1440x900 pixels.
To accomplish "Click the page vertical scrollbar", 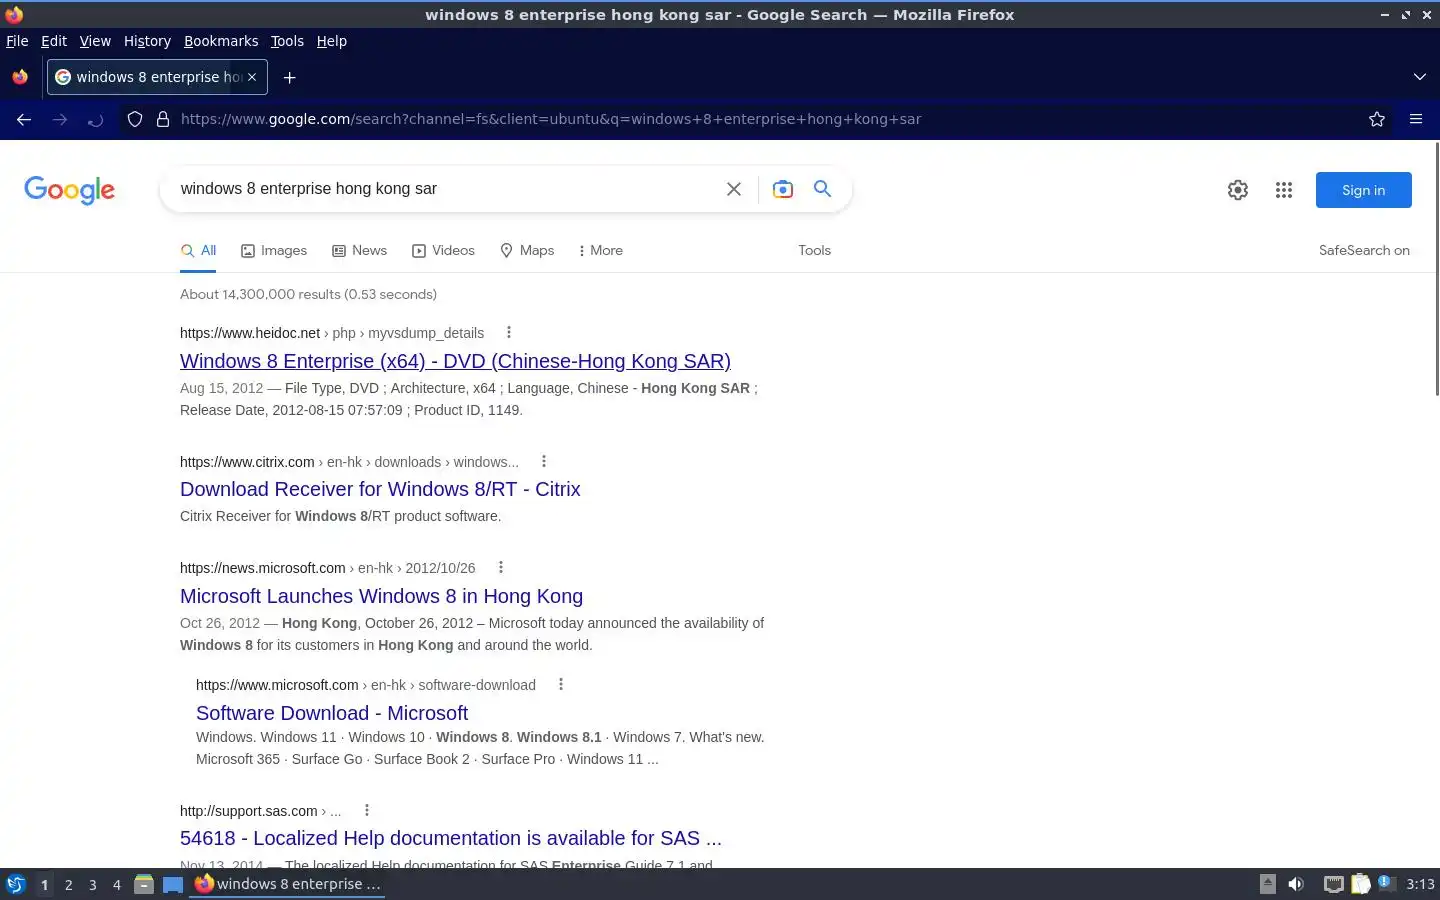I will tap(1437, 270).
